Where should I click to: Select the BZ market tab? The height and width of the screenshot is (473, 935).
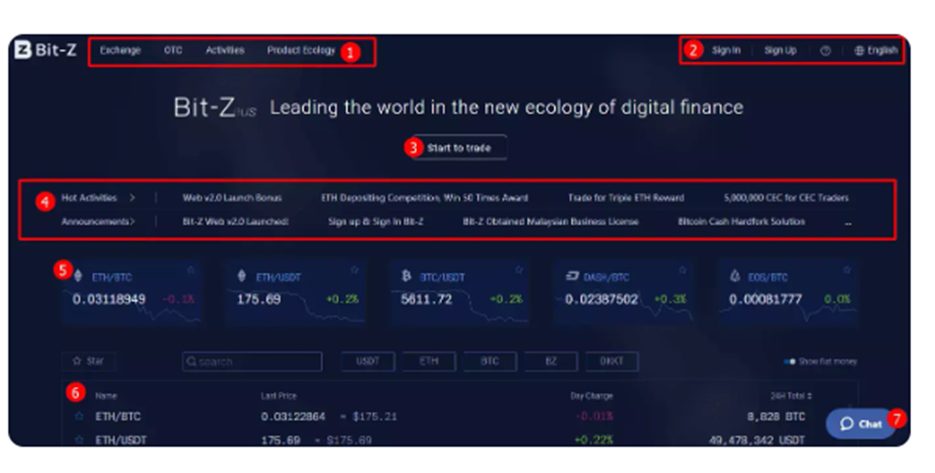click(x=551, y=361)
